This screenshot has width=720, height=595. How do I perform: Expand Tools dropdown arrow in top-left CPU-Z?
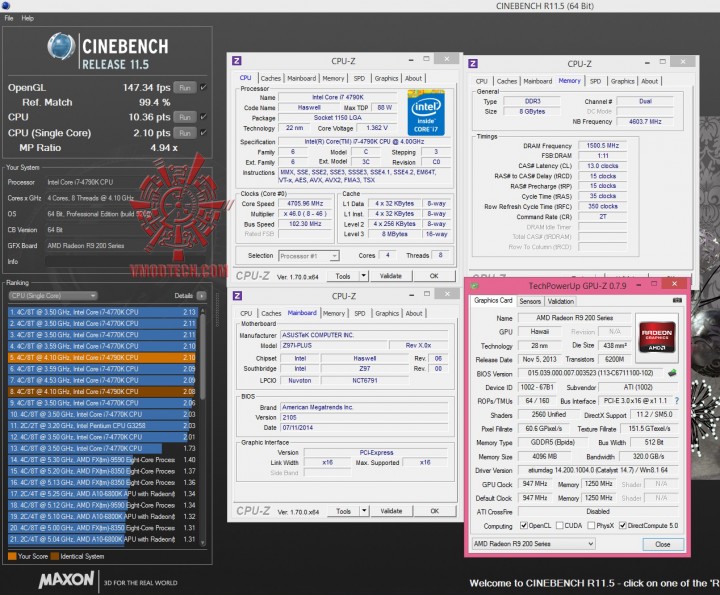click(x=364, y=276)
